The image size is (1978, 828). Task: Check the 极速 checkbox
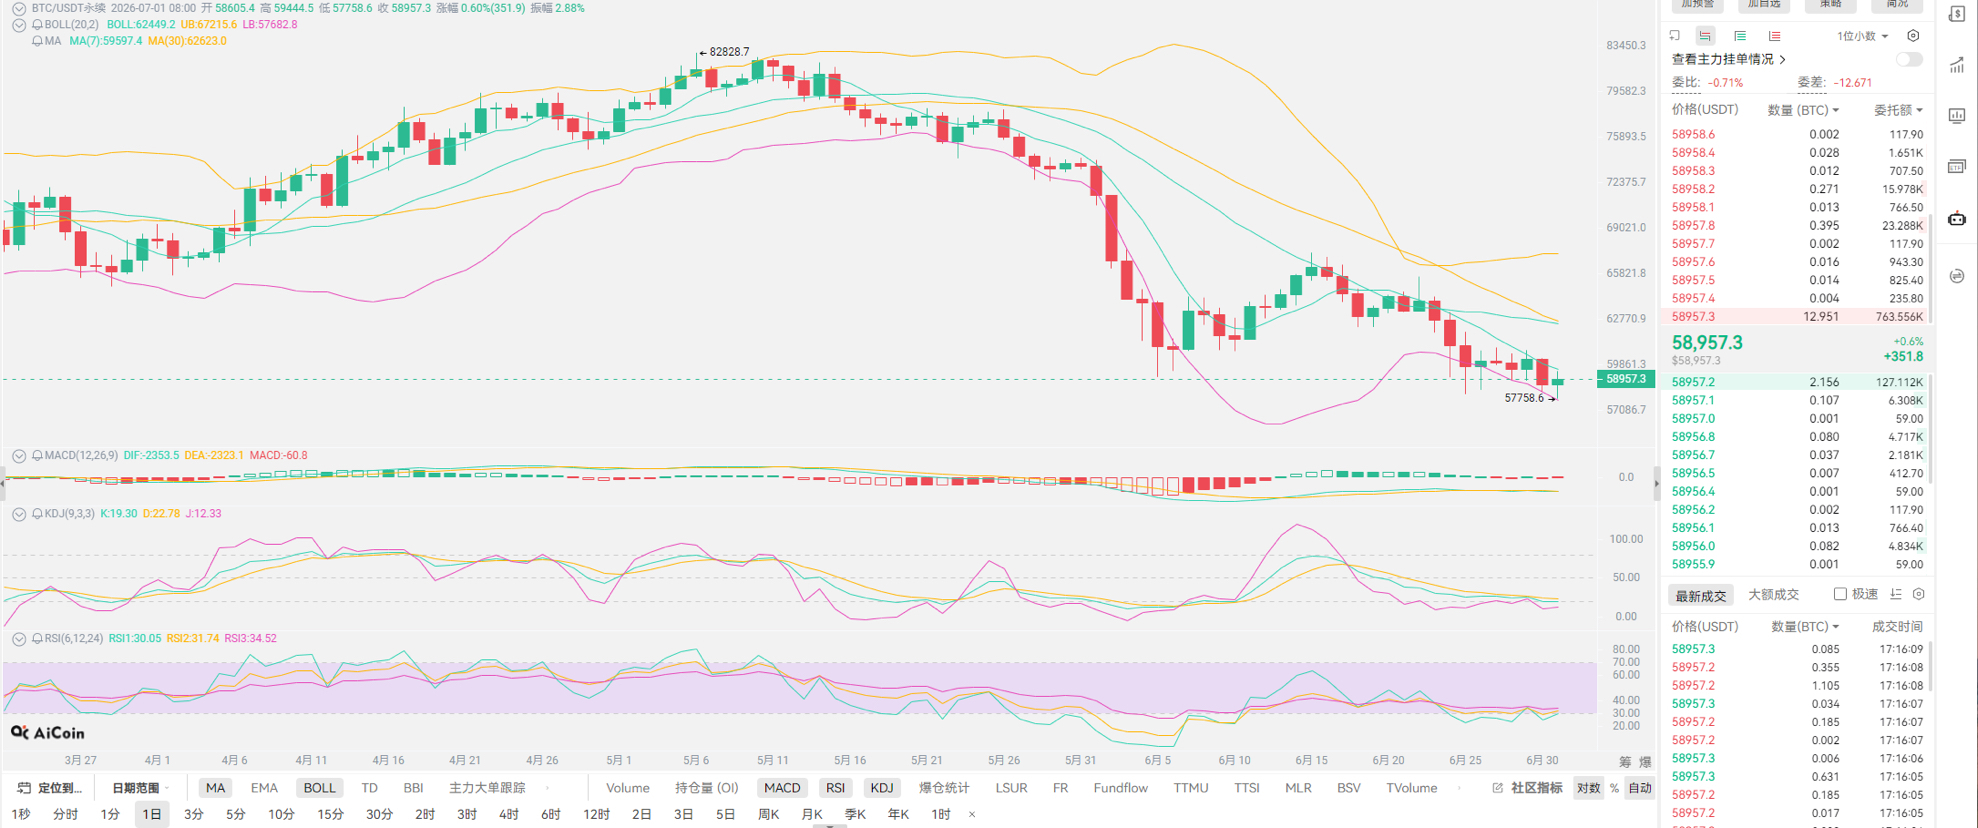coord(1840,594)
